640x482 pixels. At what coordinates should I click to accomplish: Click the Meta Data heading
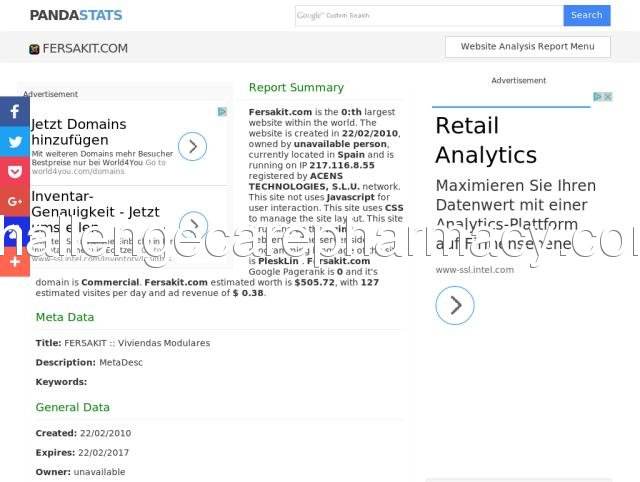coord(65,317)
